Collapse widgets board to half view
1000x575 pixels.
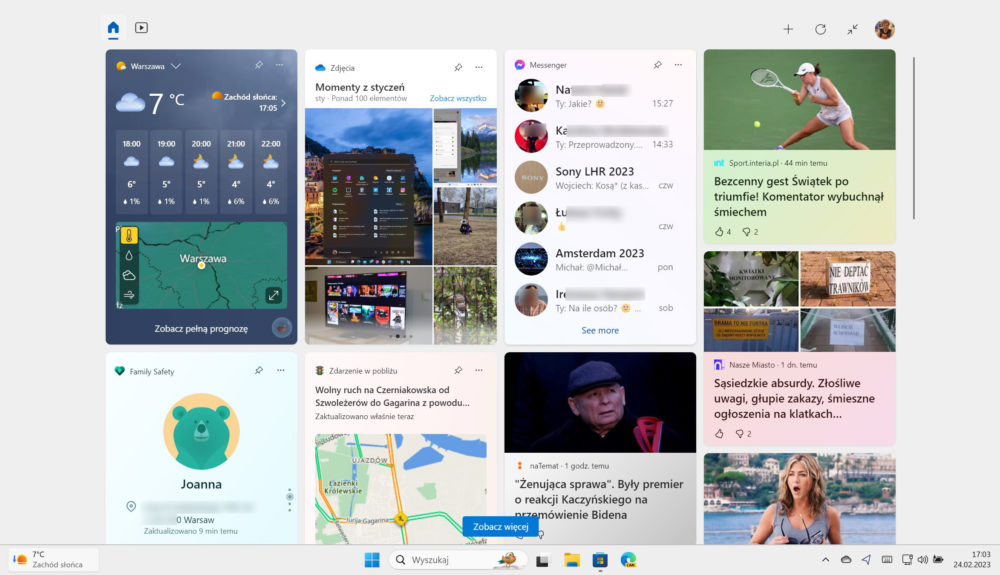pyautogui.click(x=853, y=29)
